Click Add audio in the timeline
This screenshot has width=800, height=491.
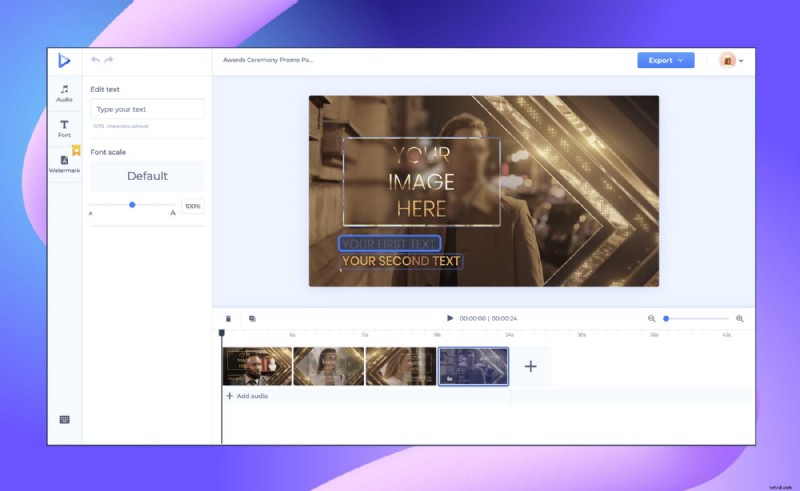[x=247, y=396]
